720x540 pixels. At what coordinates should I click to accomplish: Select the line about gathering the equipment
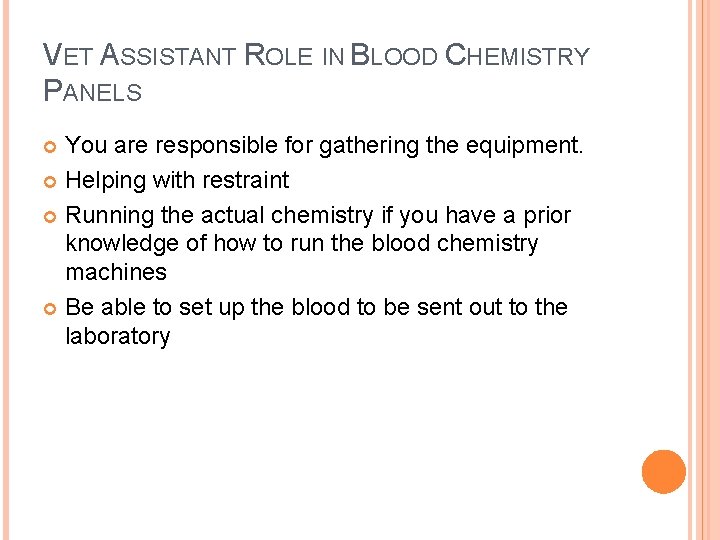[x=324, y=146]
